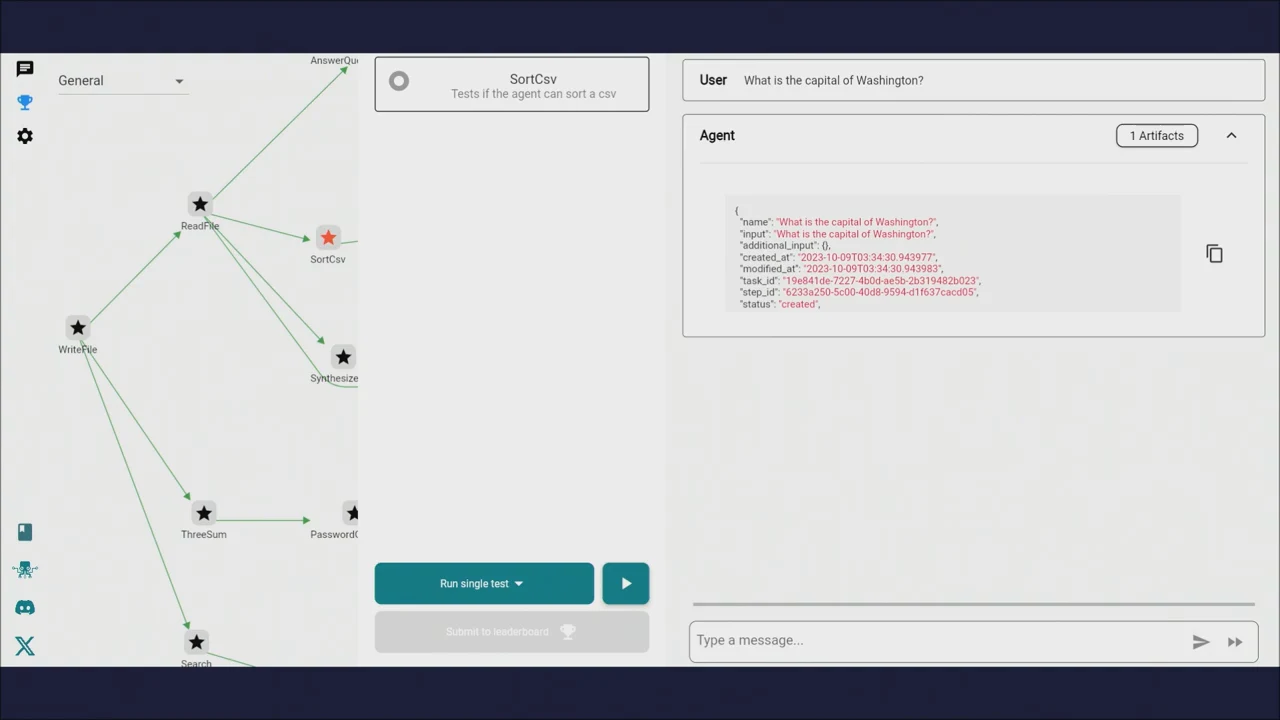Select the ThreeSum star node

[x=204, y=512]
